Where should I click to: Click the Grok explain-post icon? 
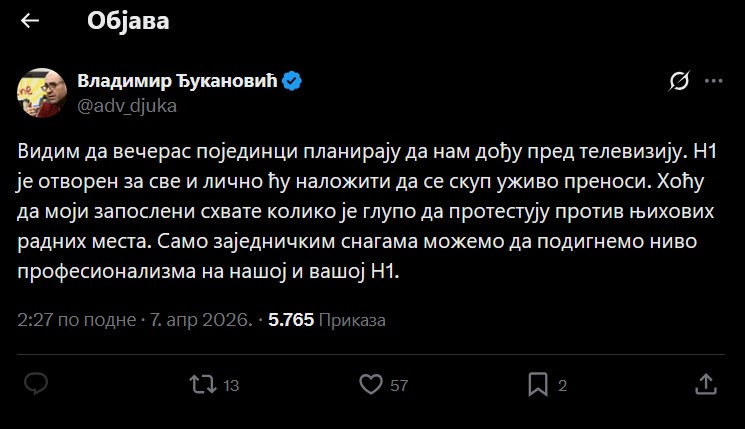click(x=678, y=80)
